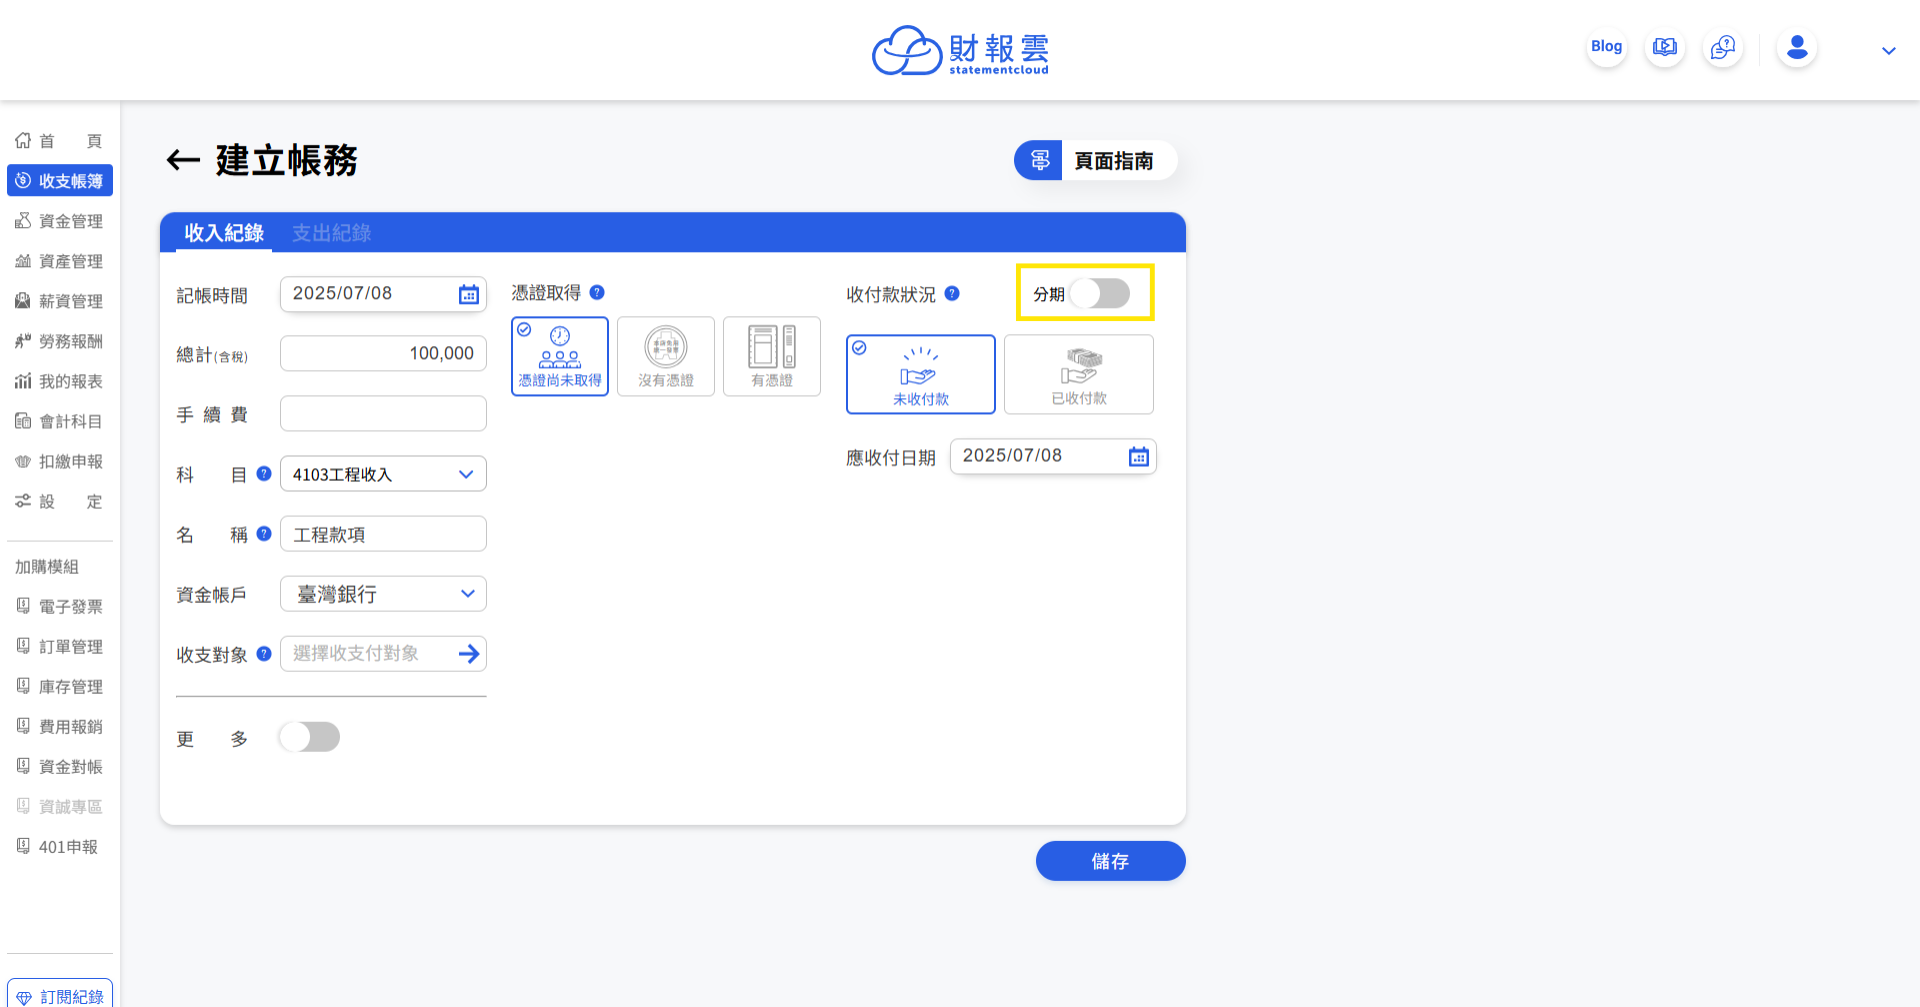
Task: Click the help icon beside 憑證取得
Action: tap(597, 293)
